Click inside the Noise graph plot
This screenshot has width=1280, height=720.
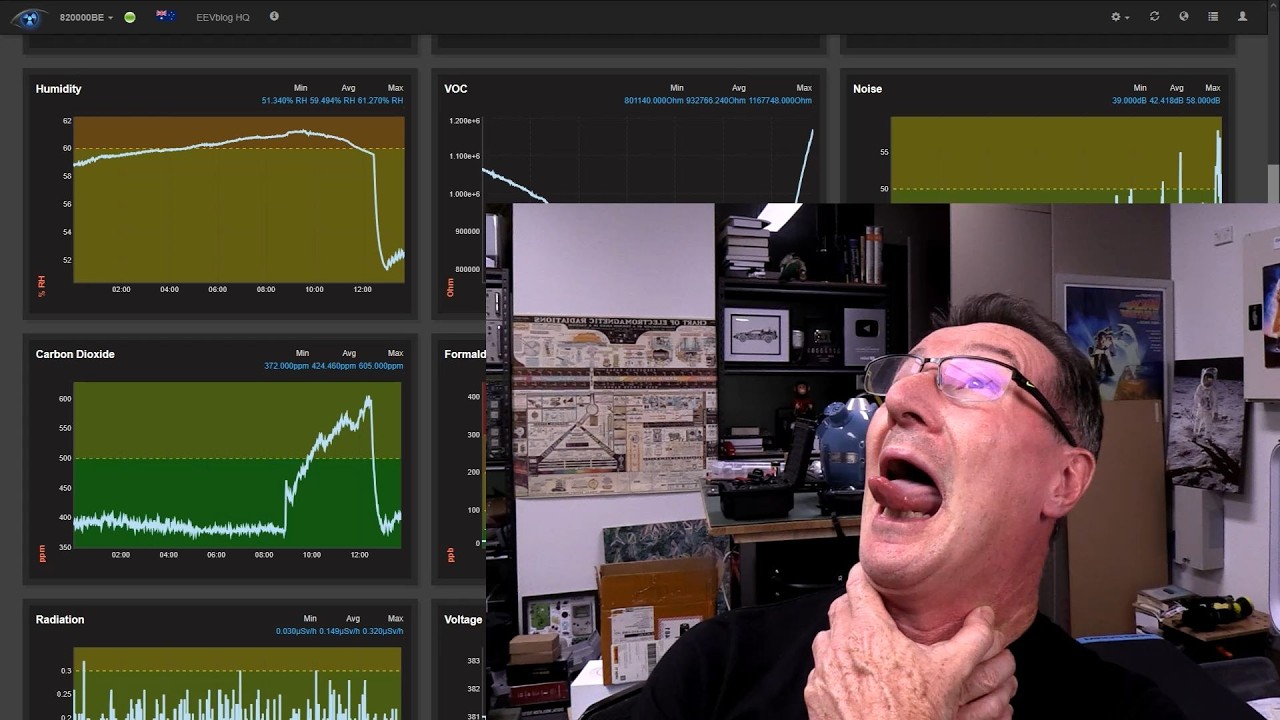[1056, 160]
